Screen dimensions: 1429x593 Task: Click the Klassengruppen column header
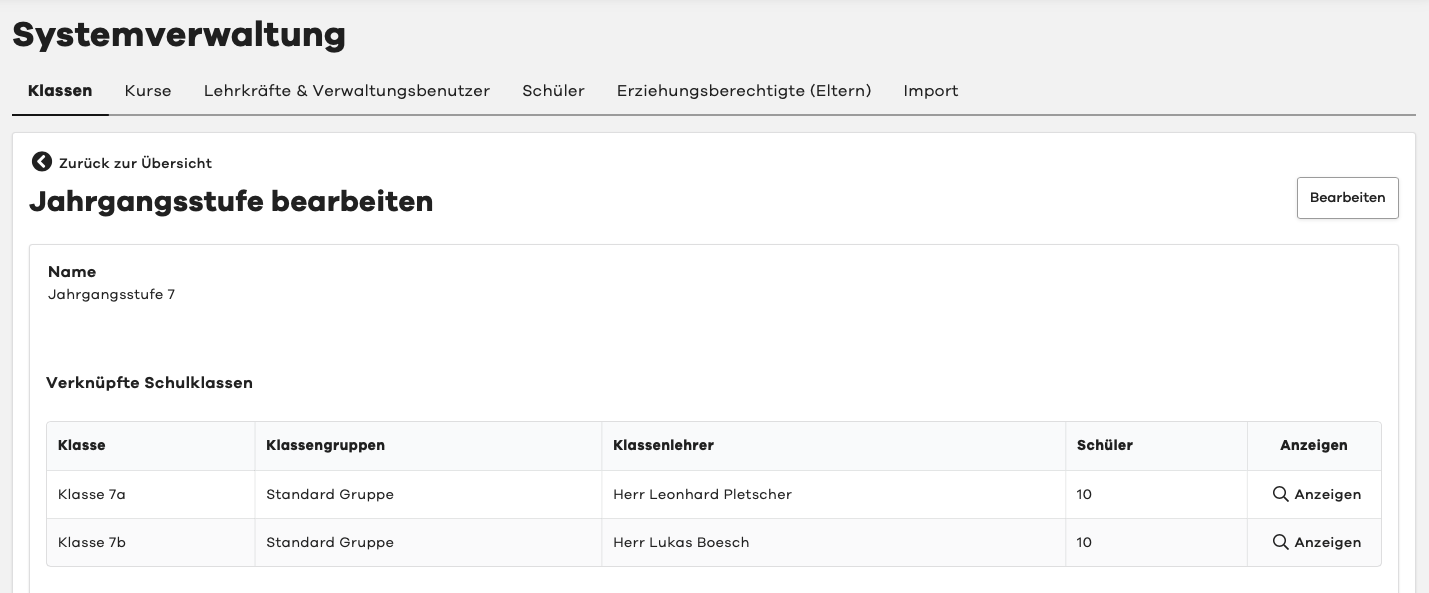click(x=325, y=445)
